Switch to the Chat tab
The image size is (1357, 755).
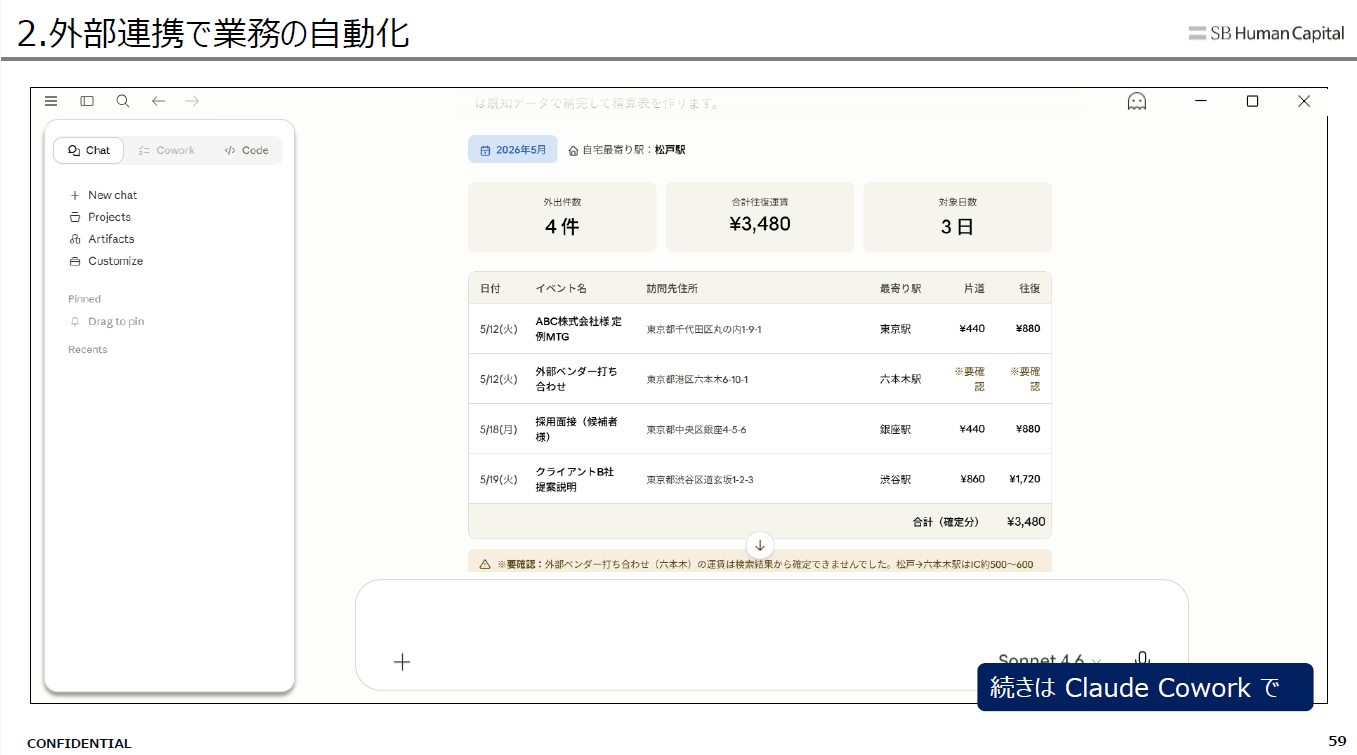(89, 150)
